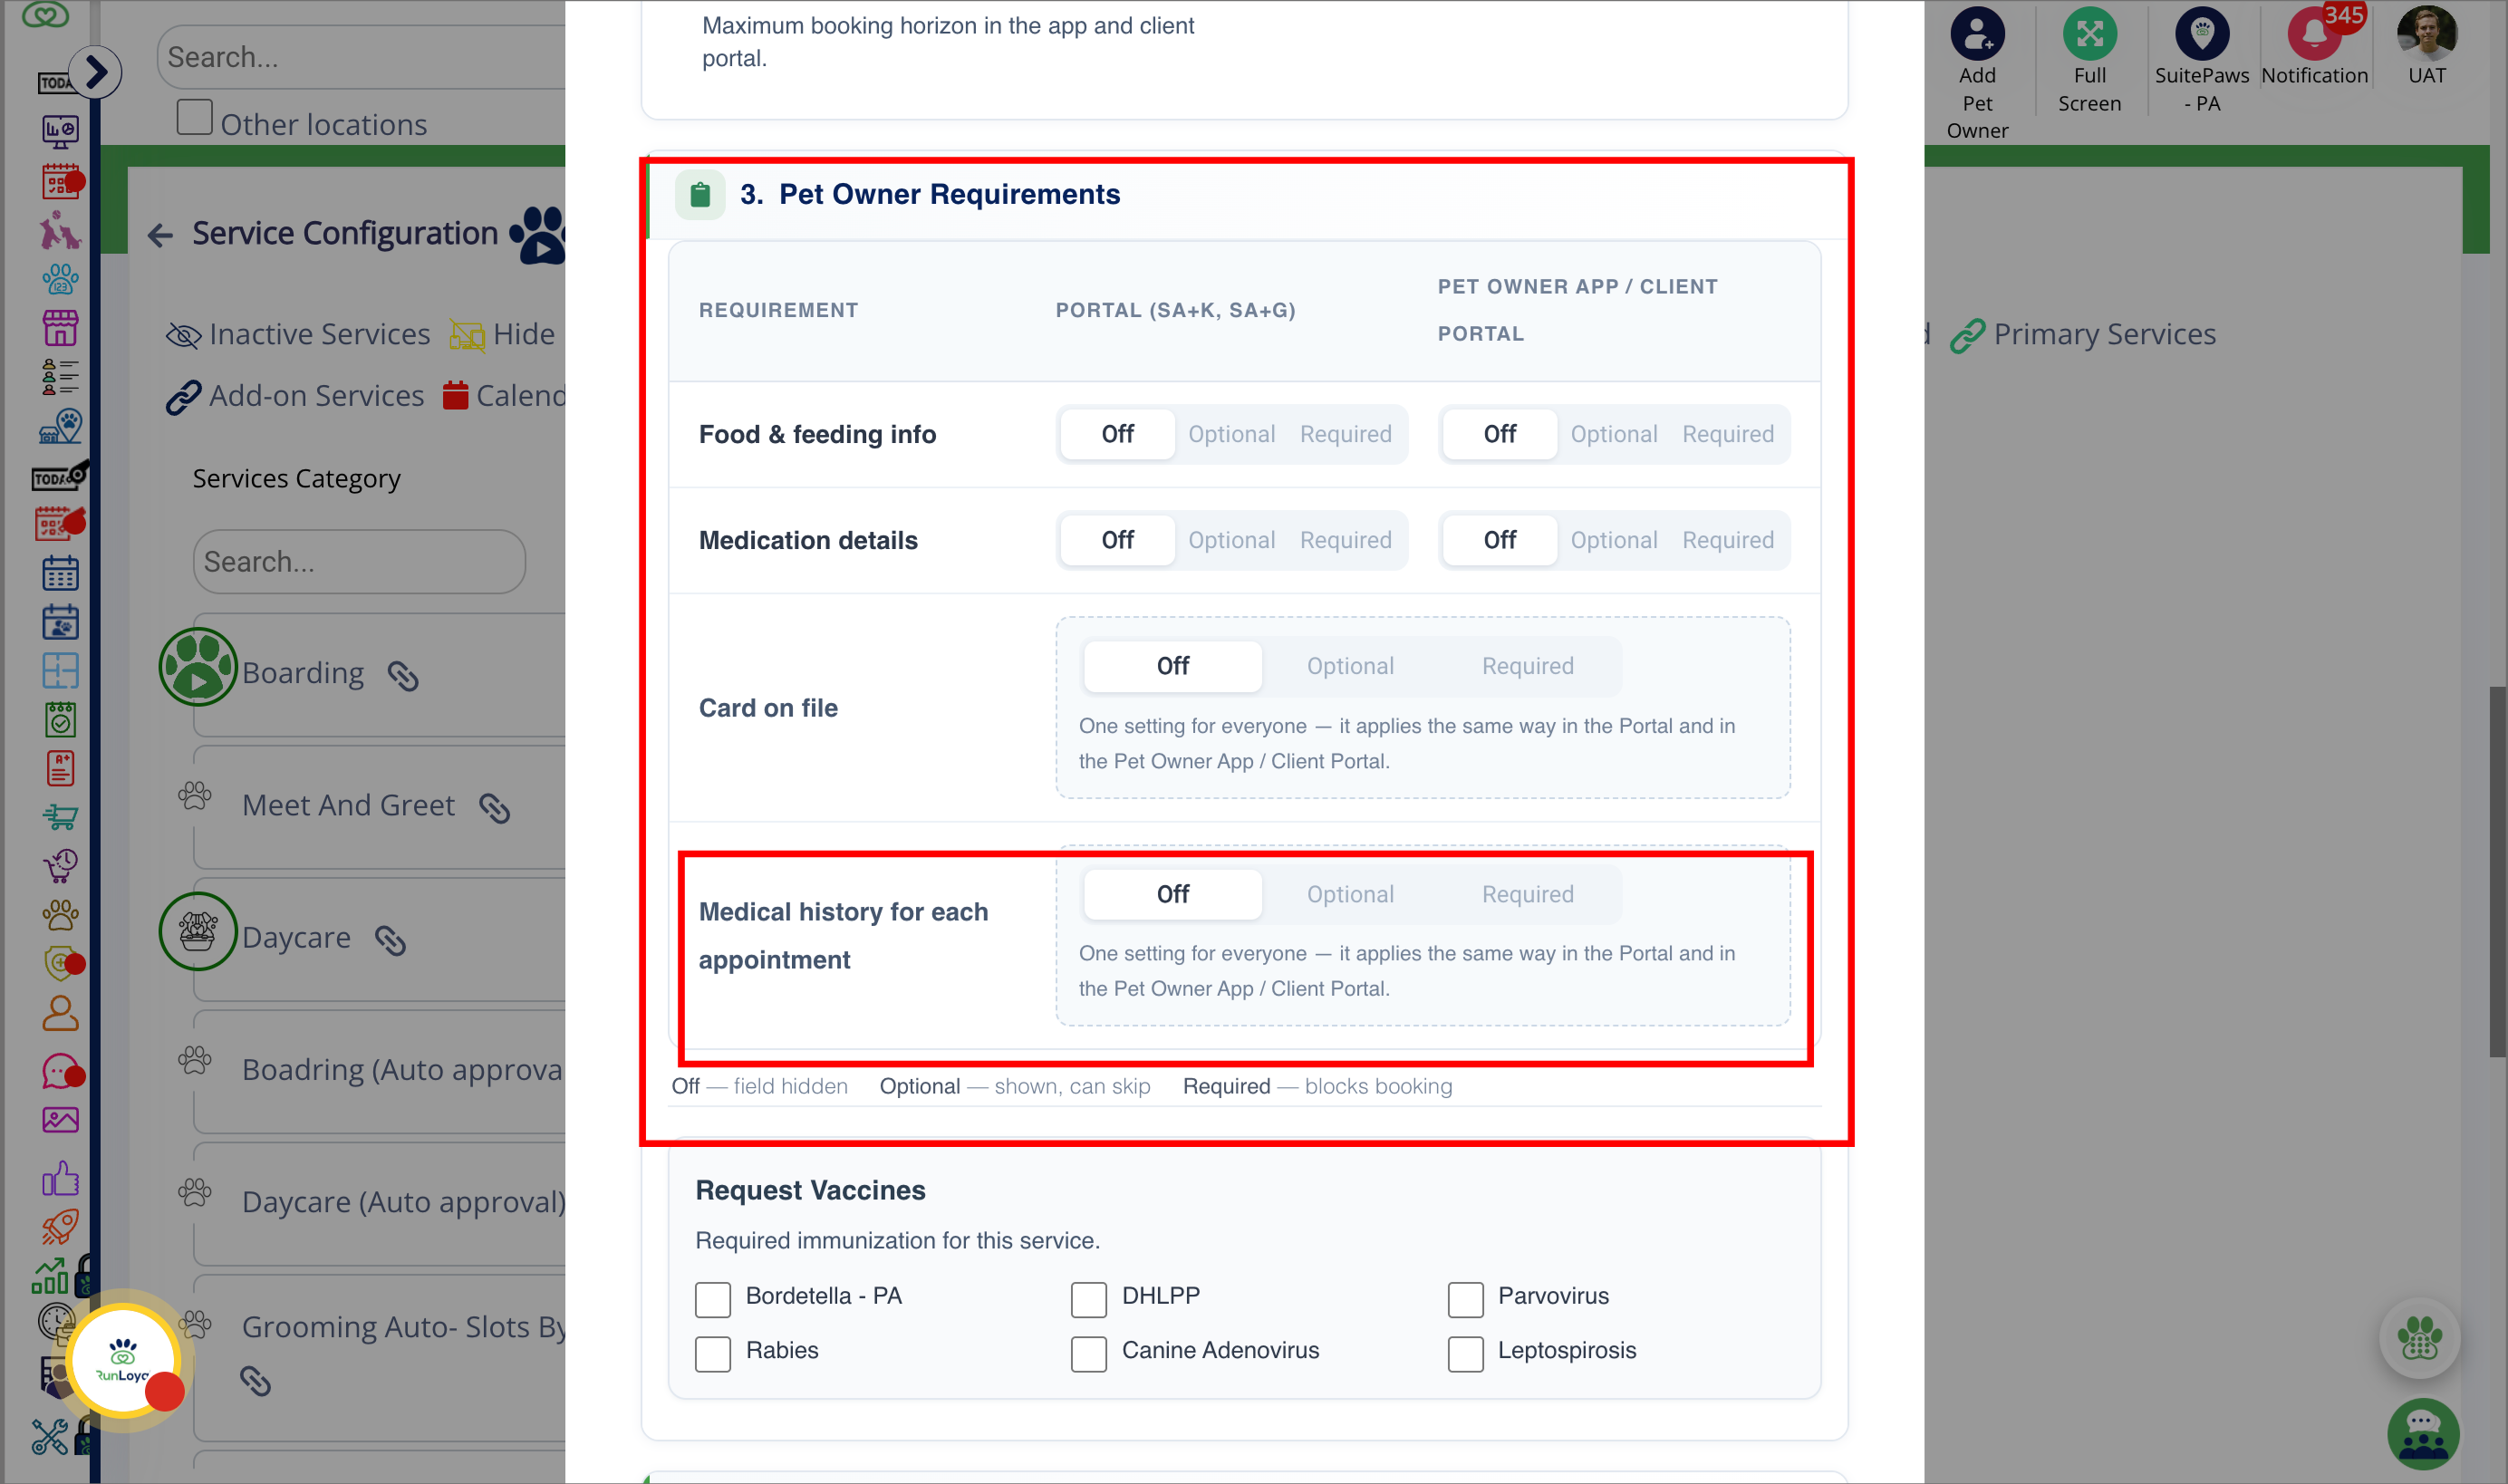This screenshot has height=1484, width=2508.
Task: Check the Other locations checkbox
Action: coord(194,118)
